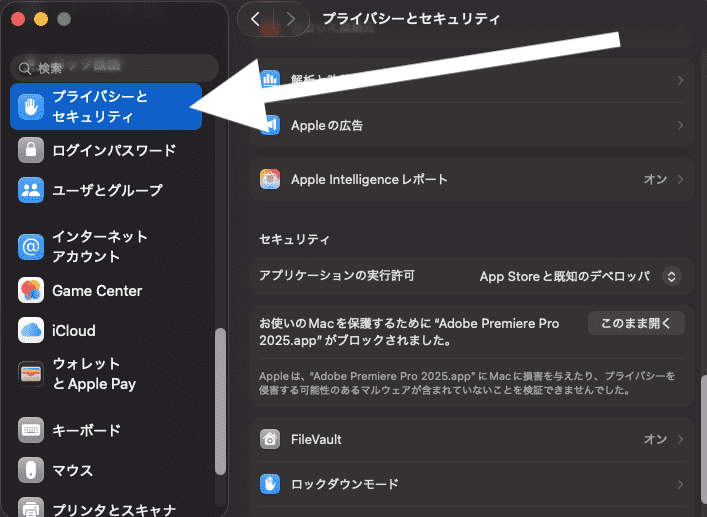This screenshot has width=707, height=517.
Task: Click the 検索 search field
Action: pos(115,68)
